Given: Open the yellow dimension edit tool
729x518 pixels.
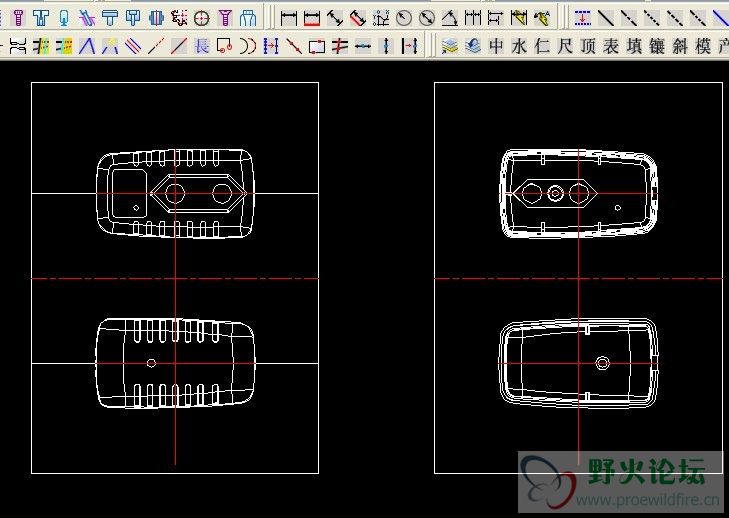Looking at the screenshot, I should point(519,18).
